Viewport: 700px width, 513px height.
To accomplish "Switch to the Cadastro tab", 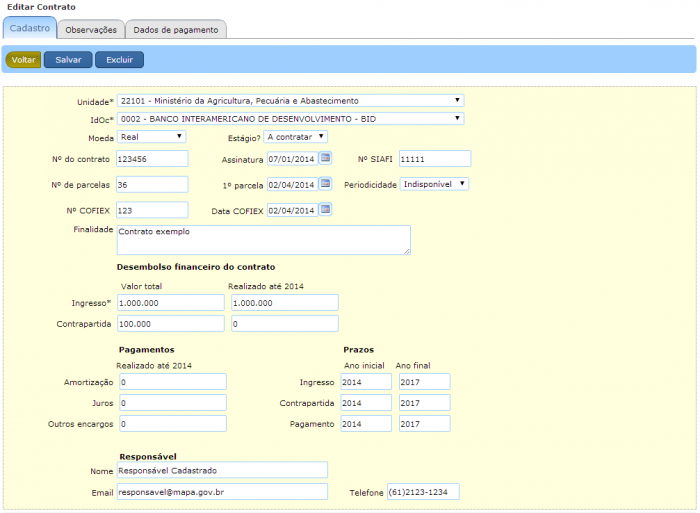I will 30,28.
